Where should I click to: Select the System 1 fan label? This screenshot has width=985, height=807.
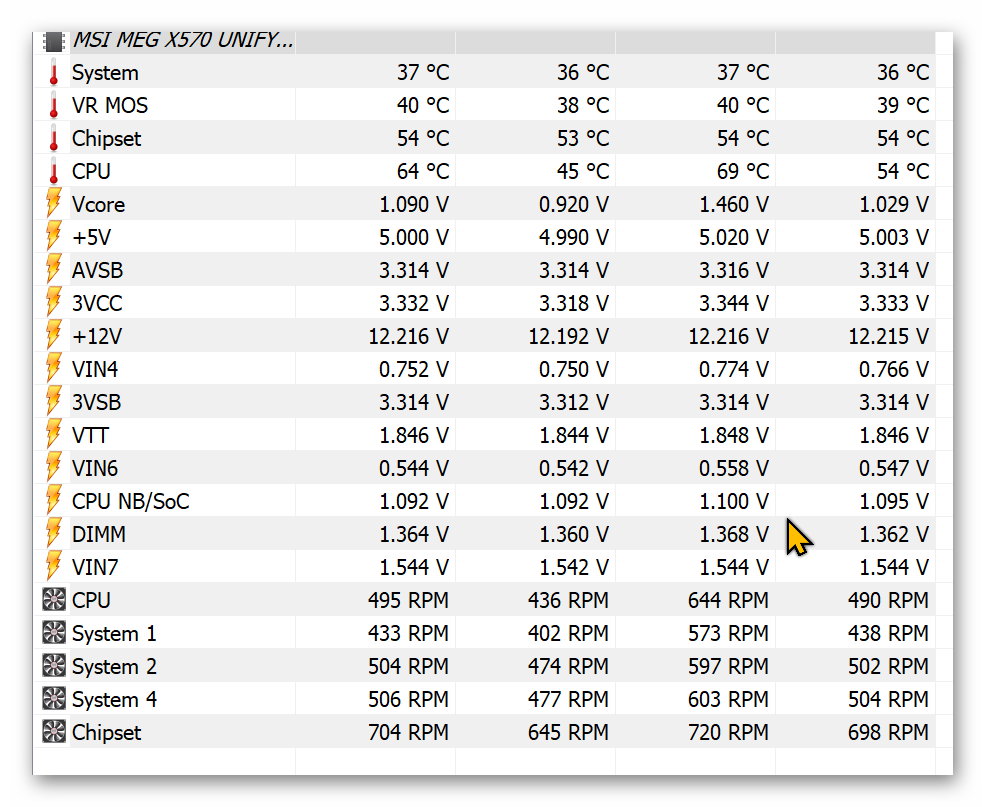click(x=114, y=633)
